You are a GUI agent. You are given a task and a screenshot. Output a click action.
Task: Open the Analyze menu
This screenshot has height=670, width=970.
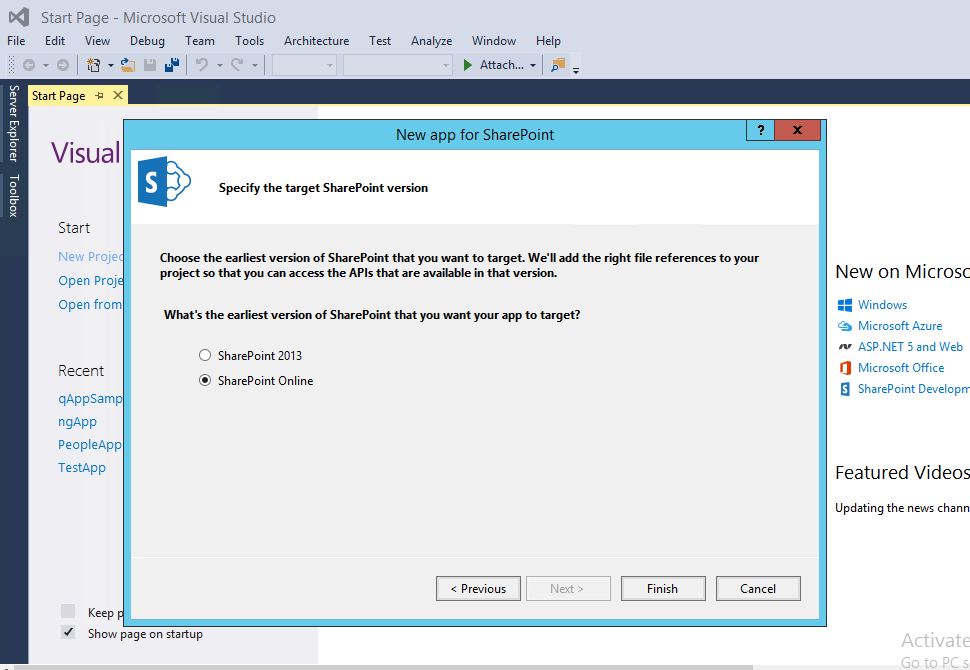pos(431,41)
